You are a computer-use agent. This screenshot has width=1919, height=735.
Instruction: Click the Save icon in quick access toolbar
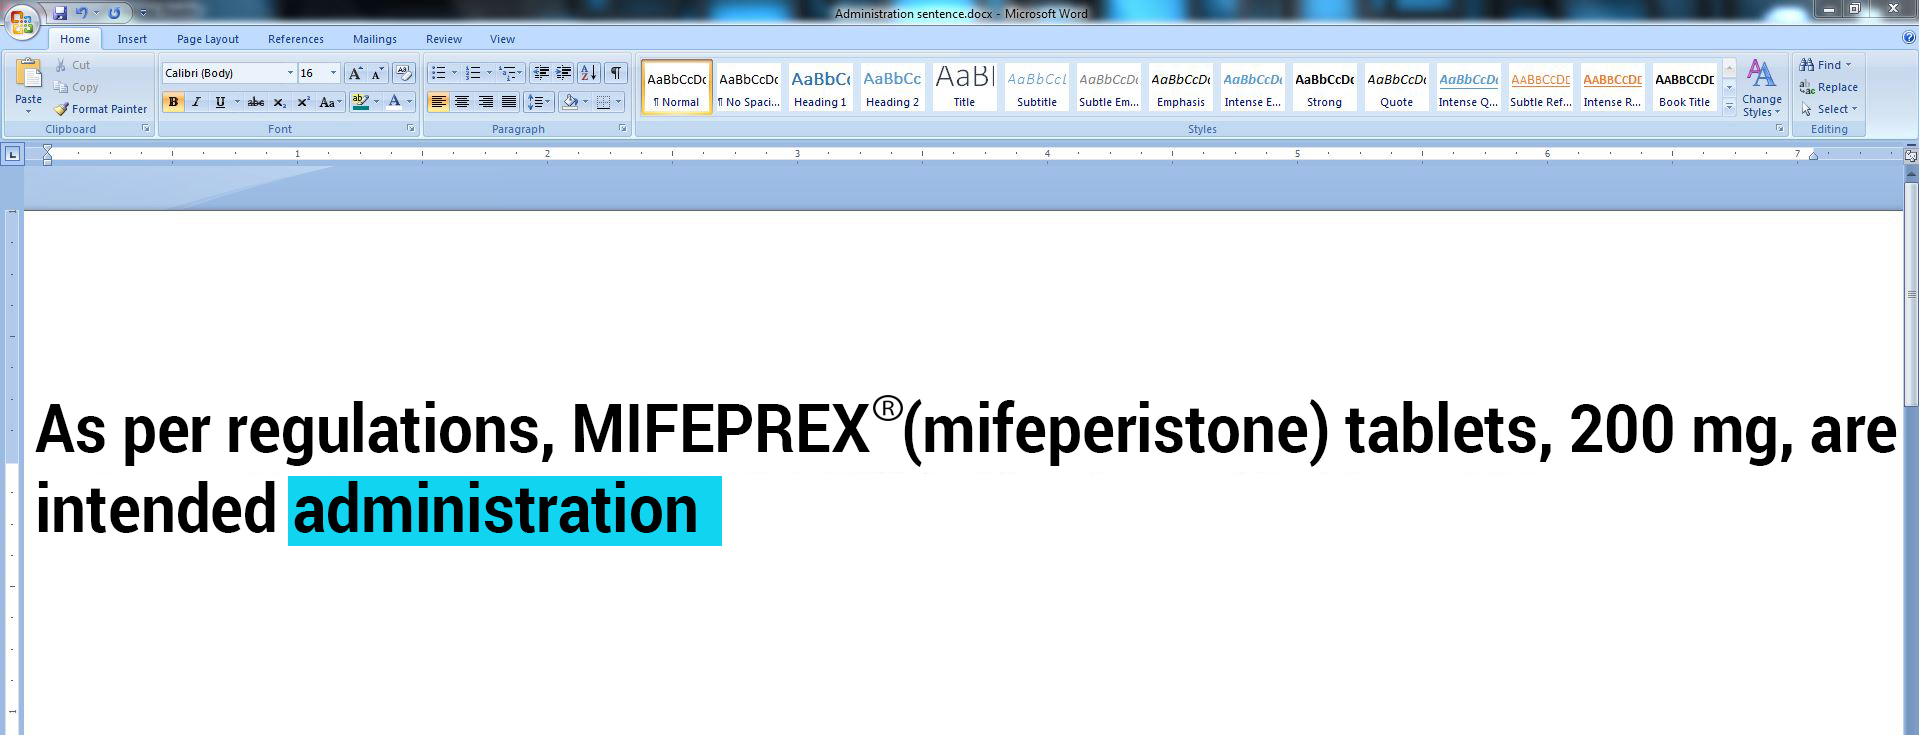pos(60,13)
